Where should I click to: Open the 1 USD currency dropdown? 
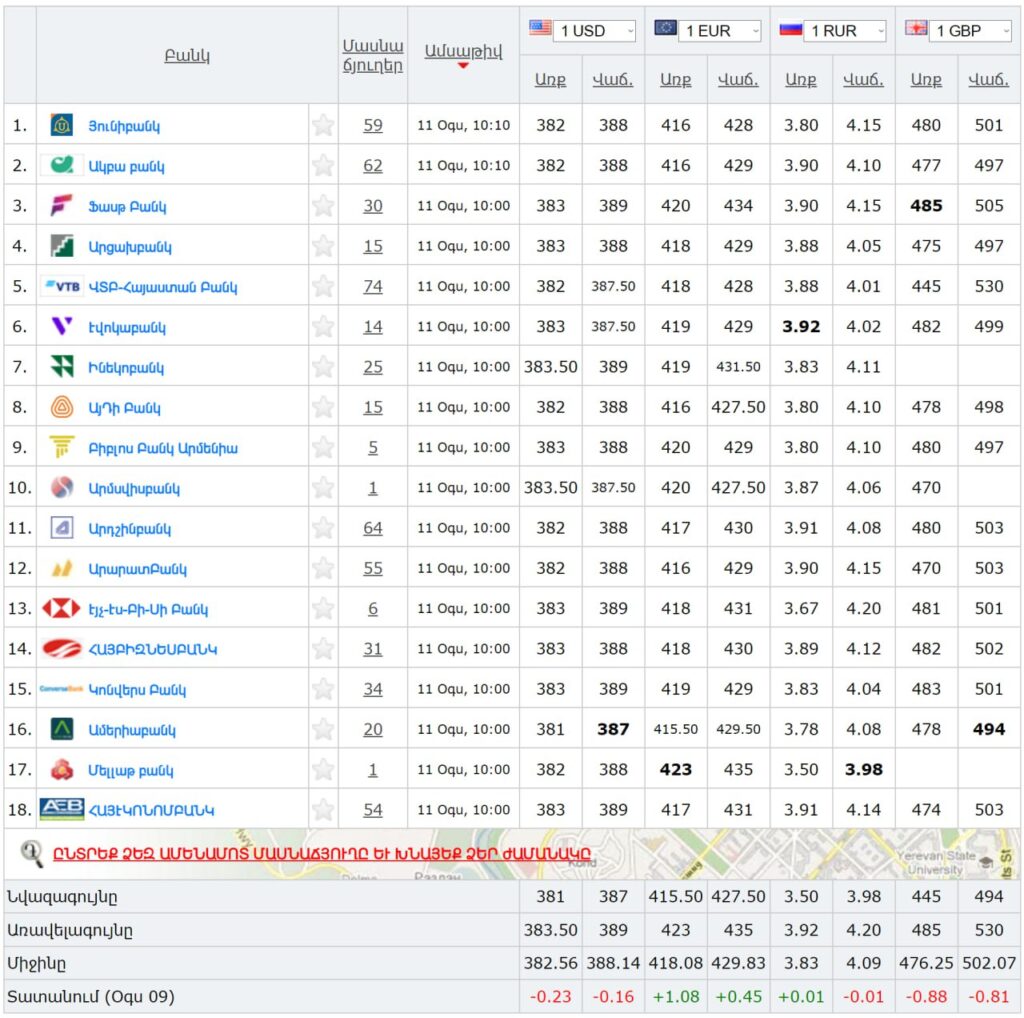pos(595,31)
